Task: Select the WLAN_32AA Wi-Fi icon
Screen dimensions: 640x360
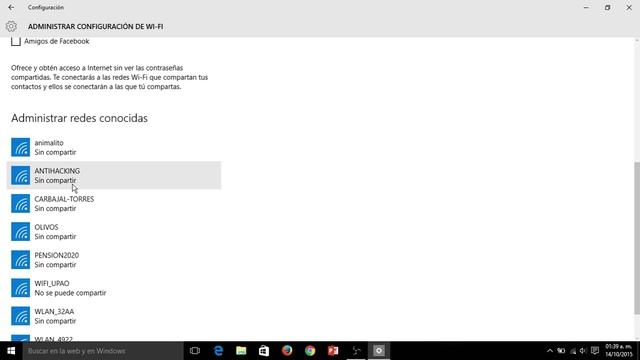Action: click(20, 316)
